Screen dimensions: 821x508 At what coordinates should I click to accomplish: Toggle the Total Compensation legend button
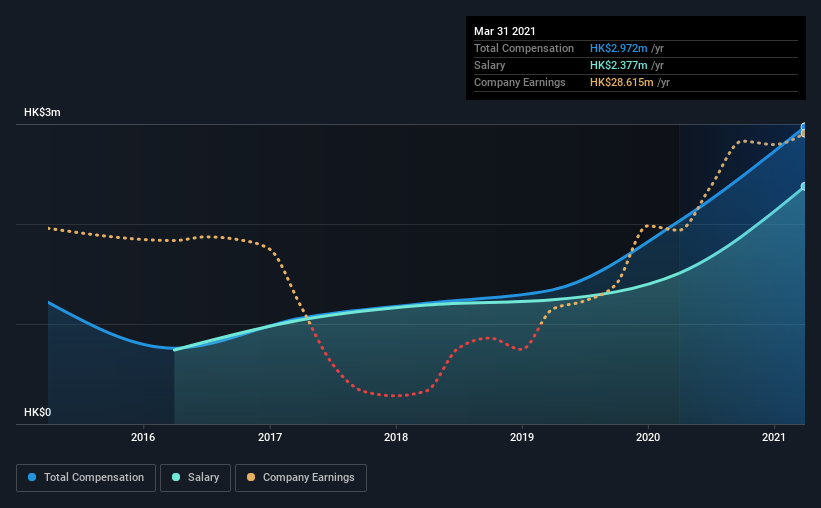(x=86, y=478)
